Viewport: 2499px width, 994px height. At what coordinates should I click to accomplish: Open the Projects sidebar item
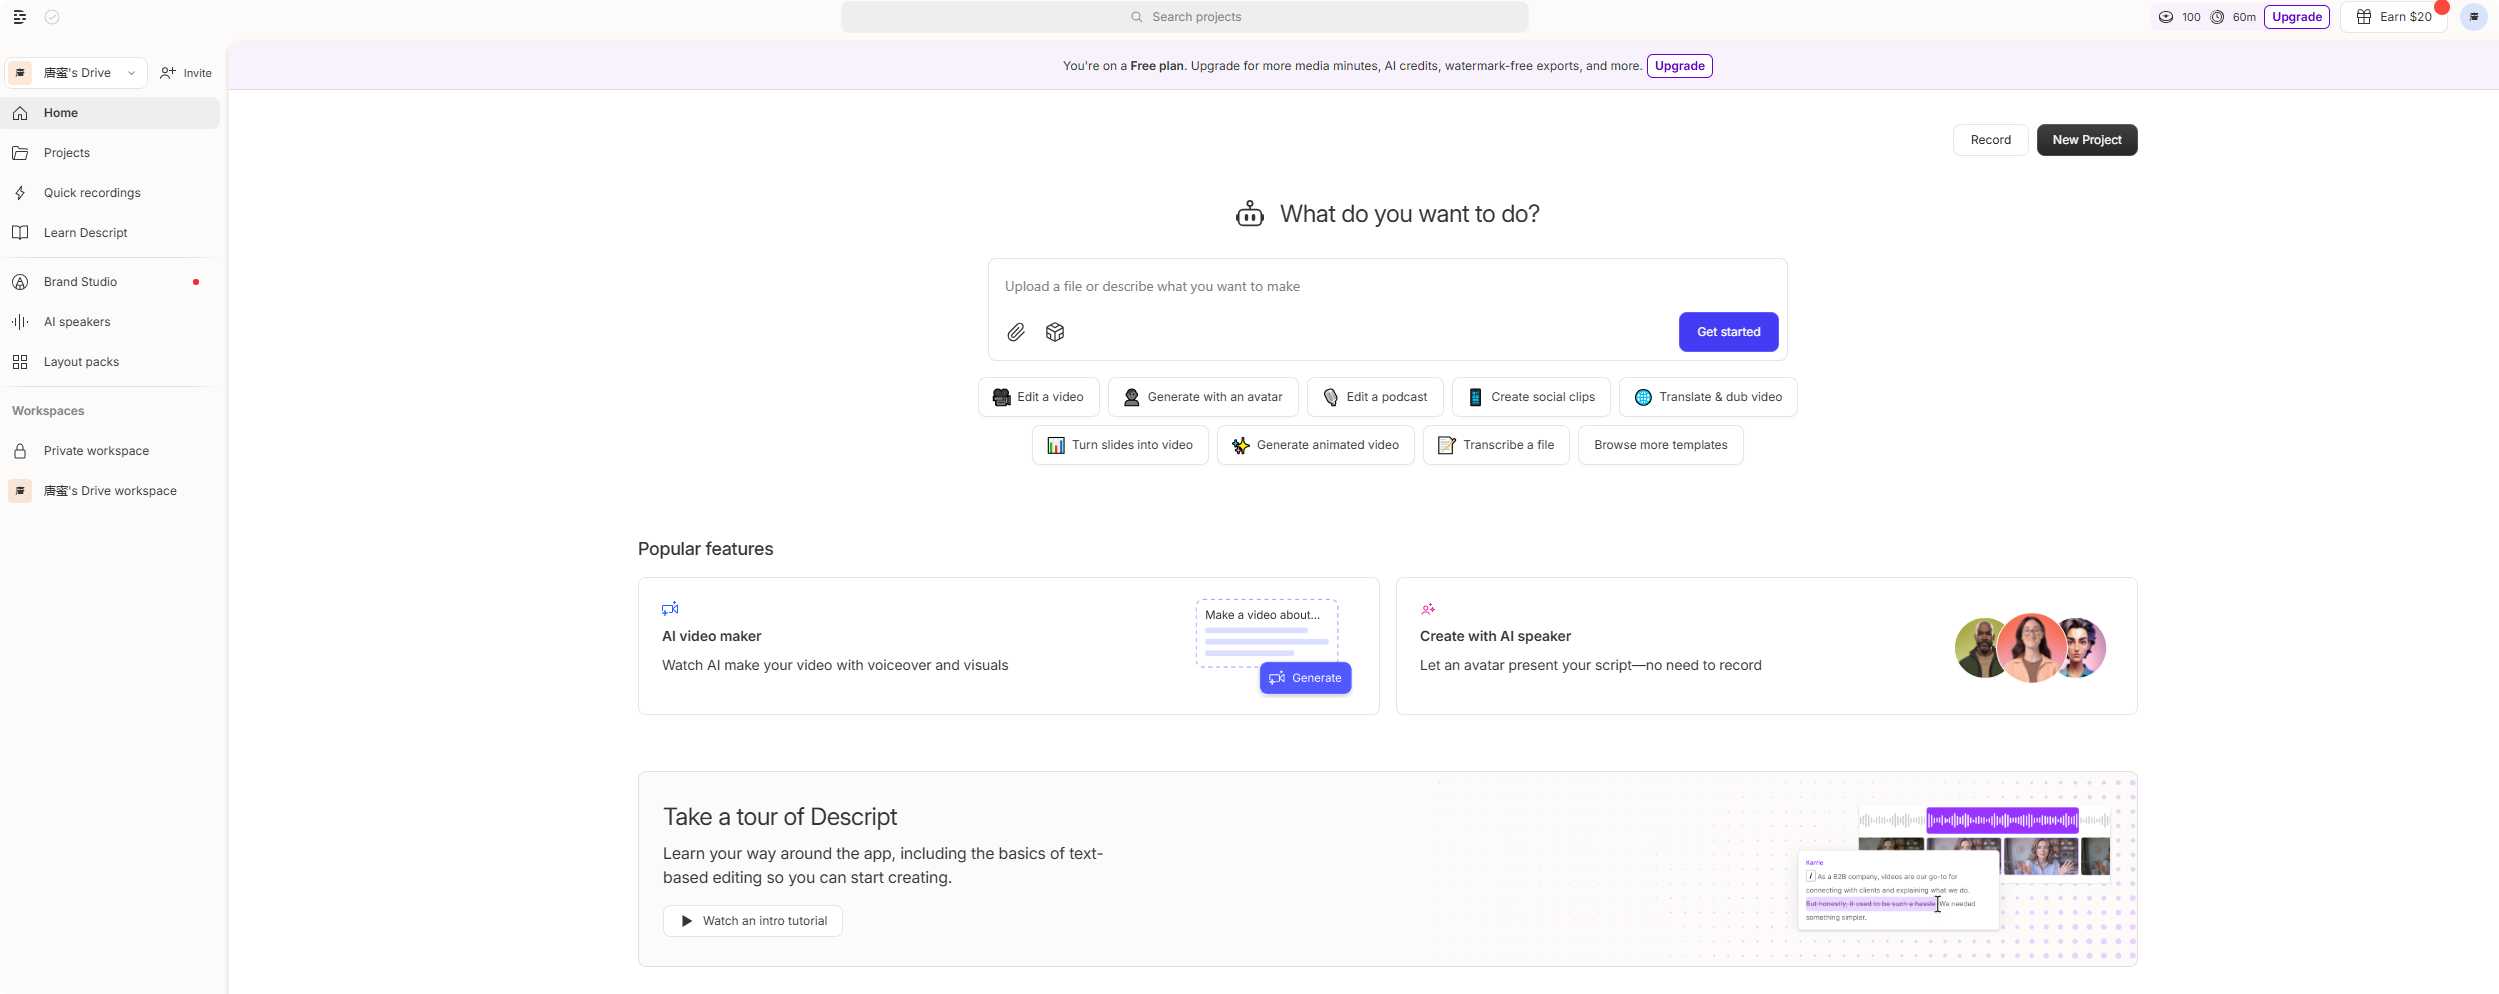click(x=67, y=153)
